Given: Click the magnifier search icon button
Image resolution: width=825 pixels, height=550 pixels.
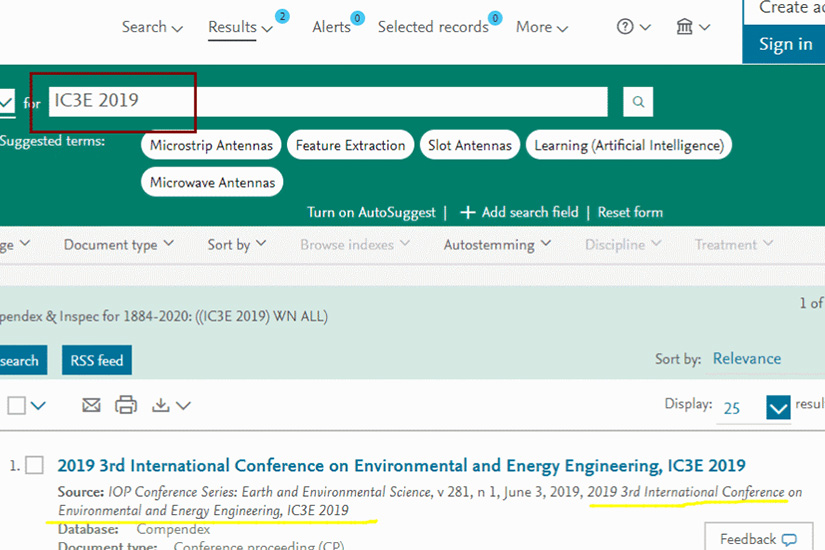Looking at the screenshot, I should 638,101.
